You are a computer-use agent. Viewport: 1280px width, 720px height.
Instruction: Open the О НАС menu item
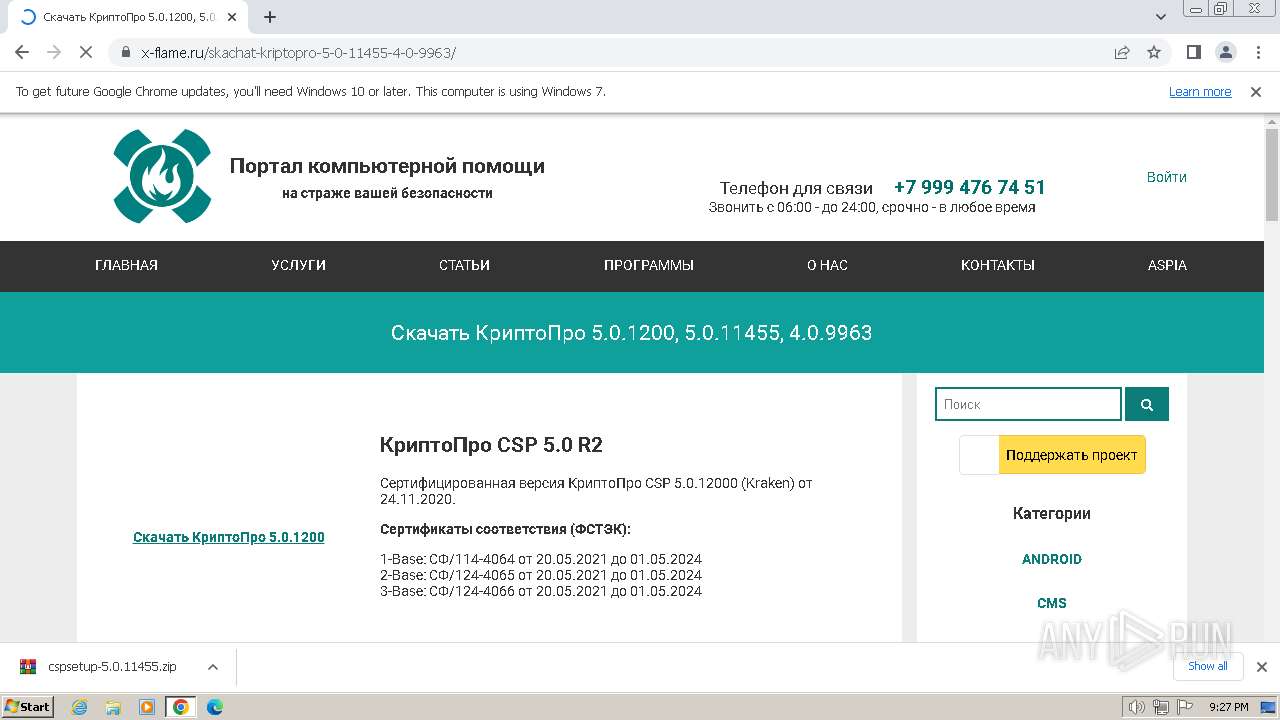pos(827,265)
